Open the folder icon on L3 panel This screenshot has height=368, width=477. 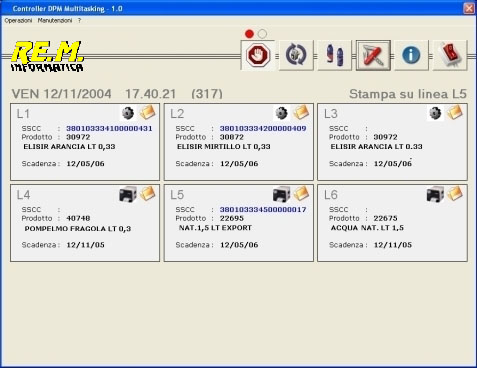point(455,112)
